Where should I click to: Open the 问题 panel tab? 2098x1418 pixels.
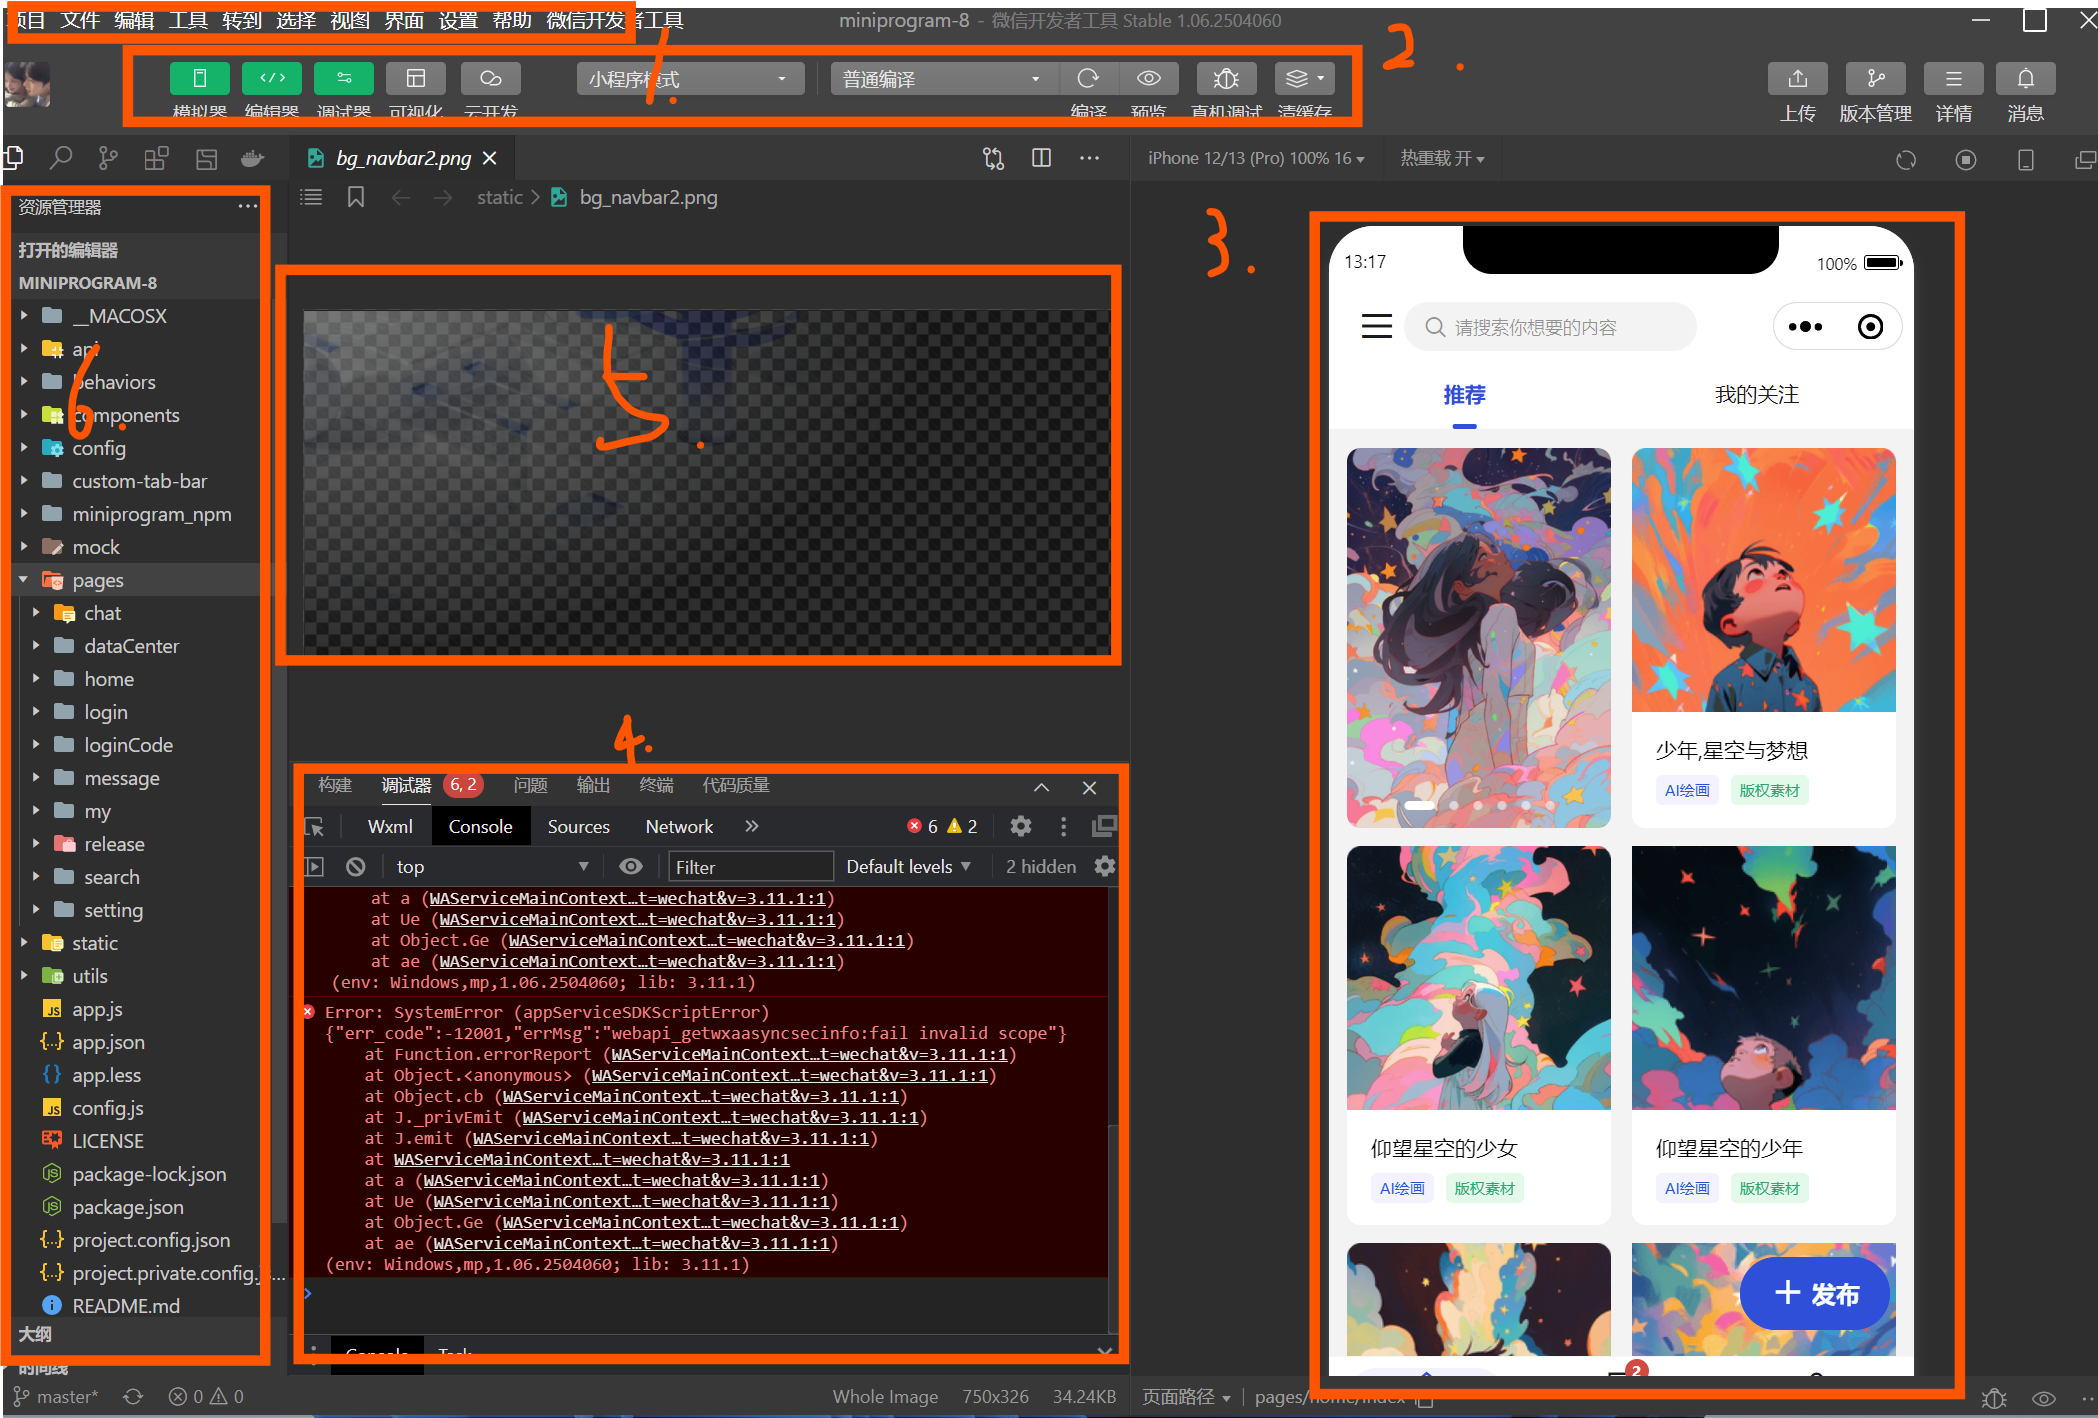click(x=530, y=785)
